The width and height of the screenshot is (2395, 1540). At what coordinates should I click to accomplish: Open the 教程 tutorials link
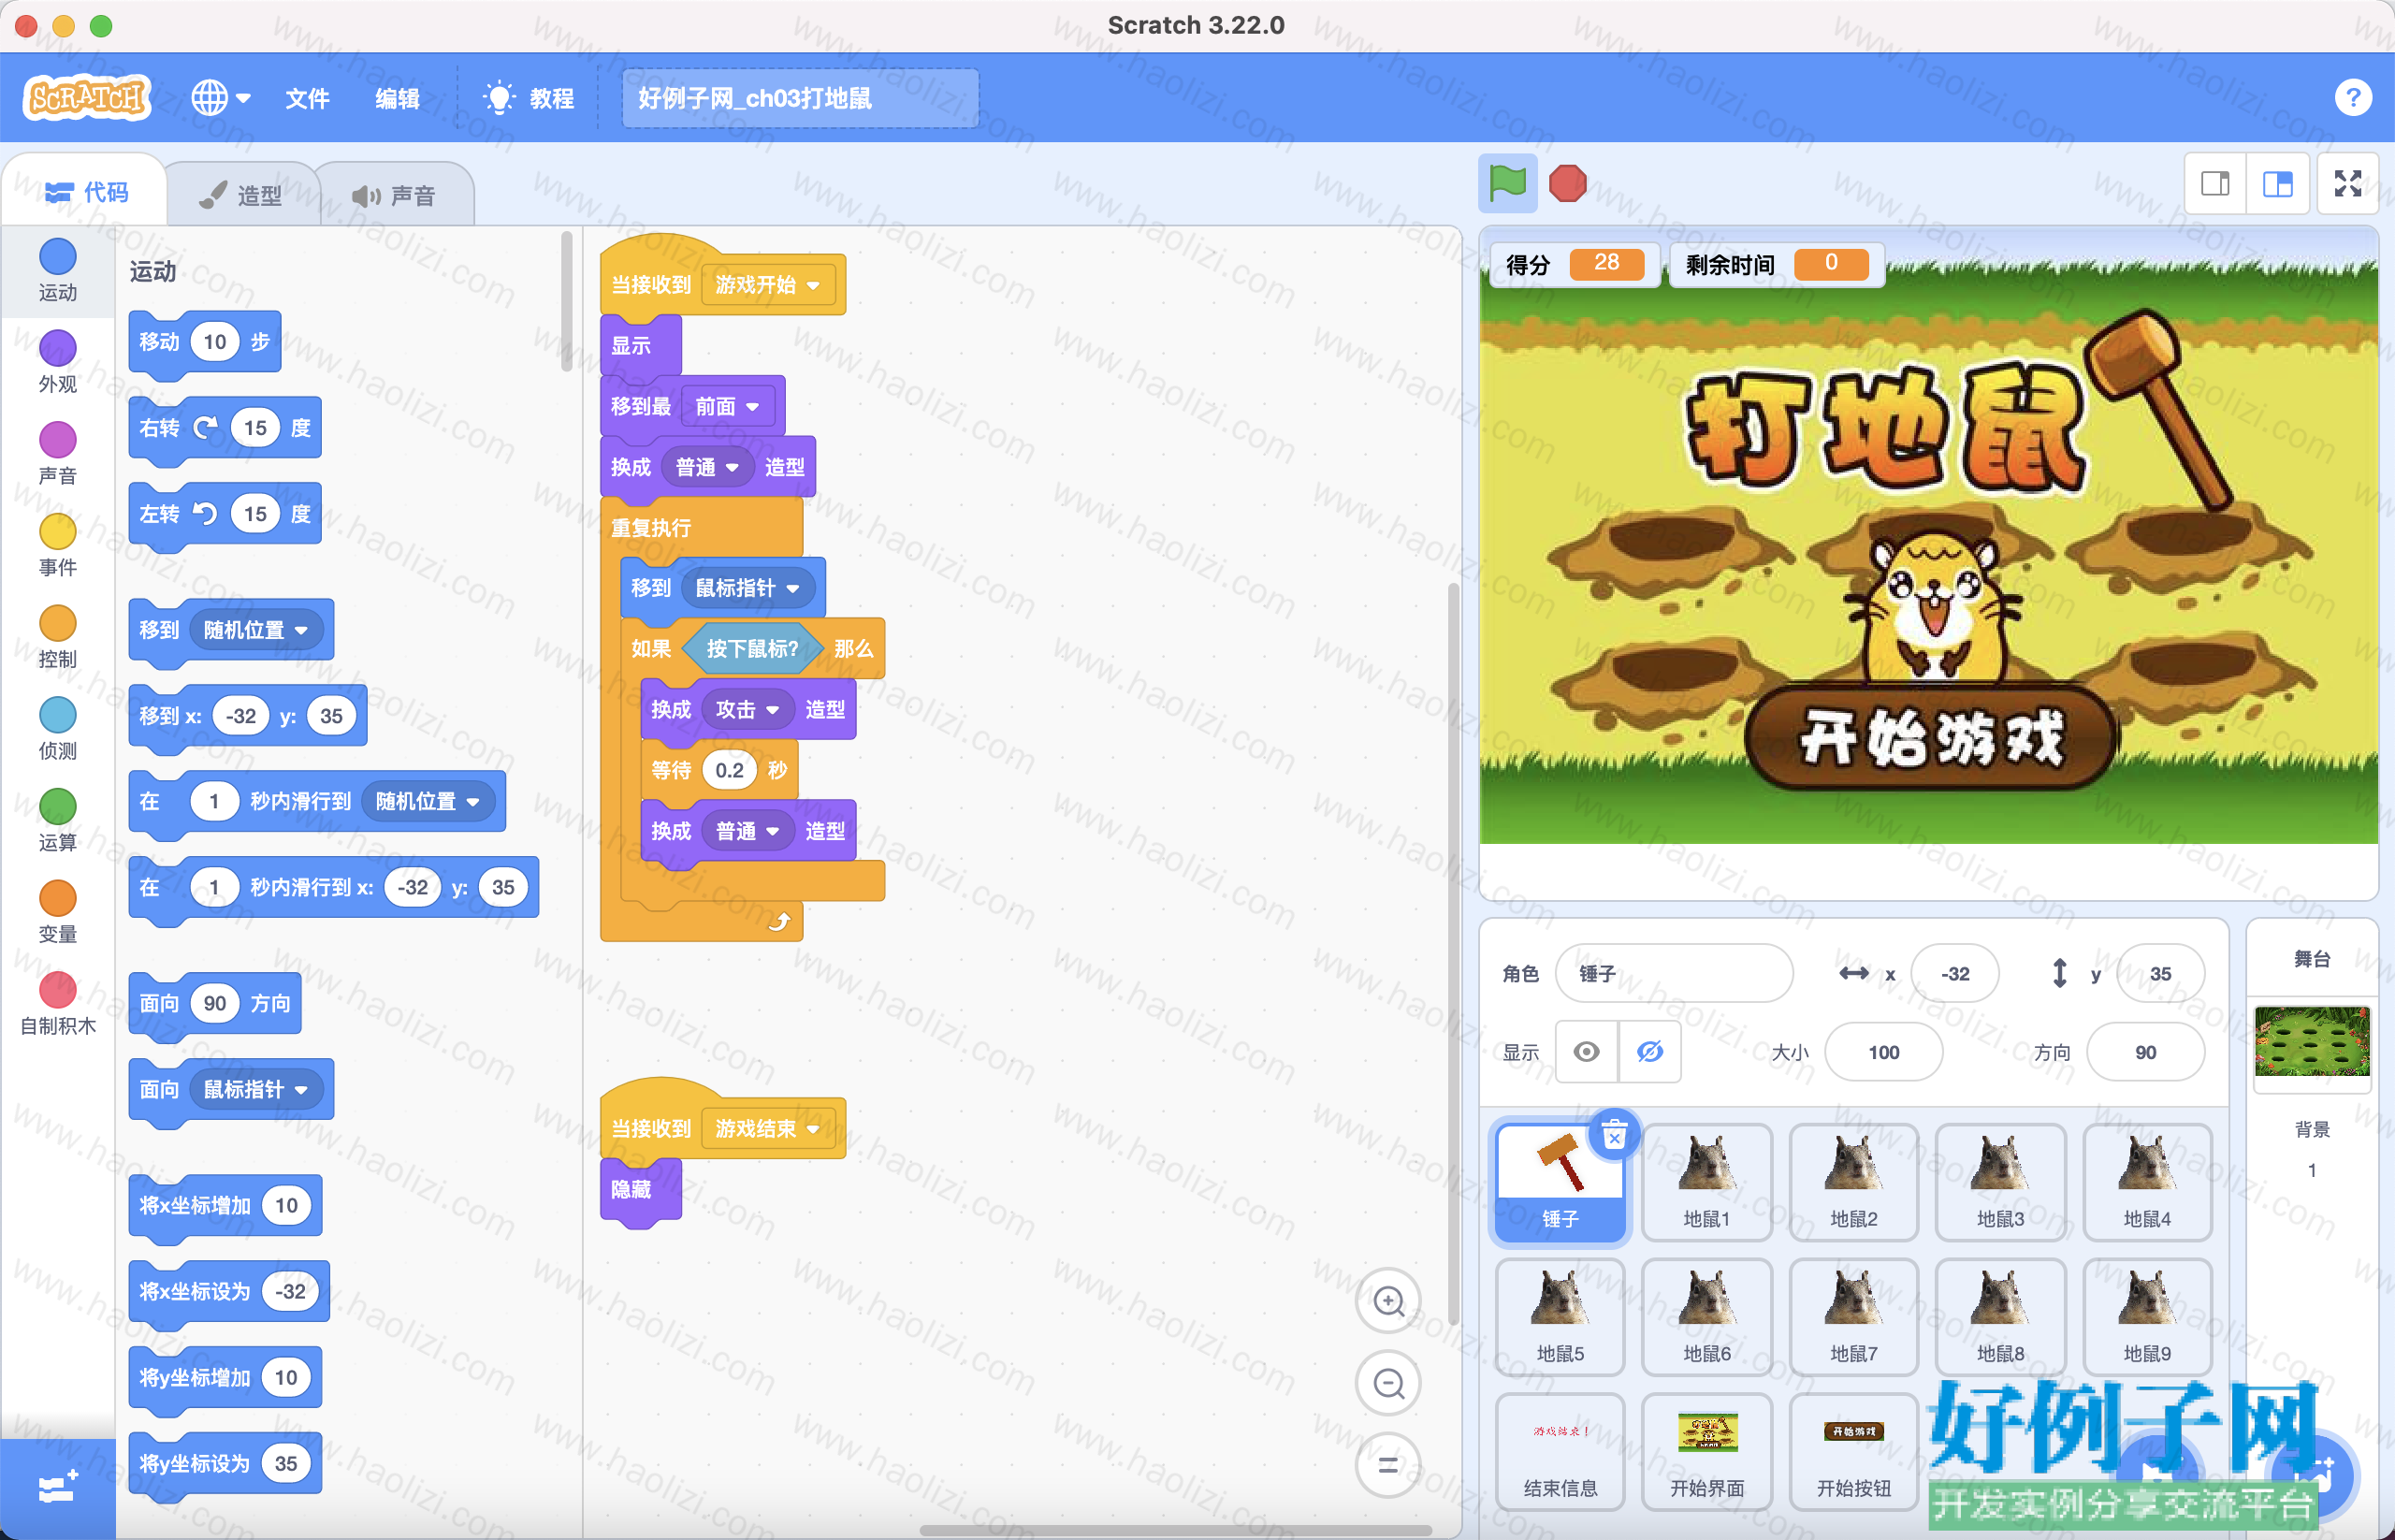click(528, 98)
